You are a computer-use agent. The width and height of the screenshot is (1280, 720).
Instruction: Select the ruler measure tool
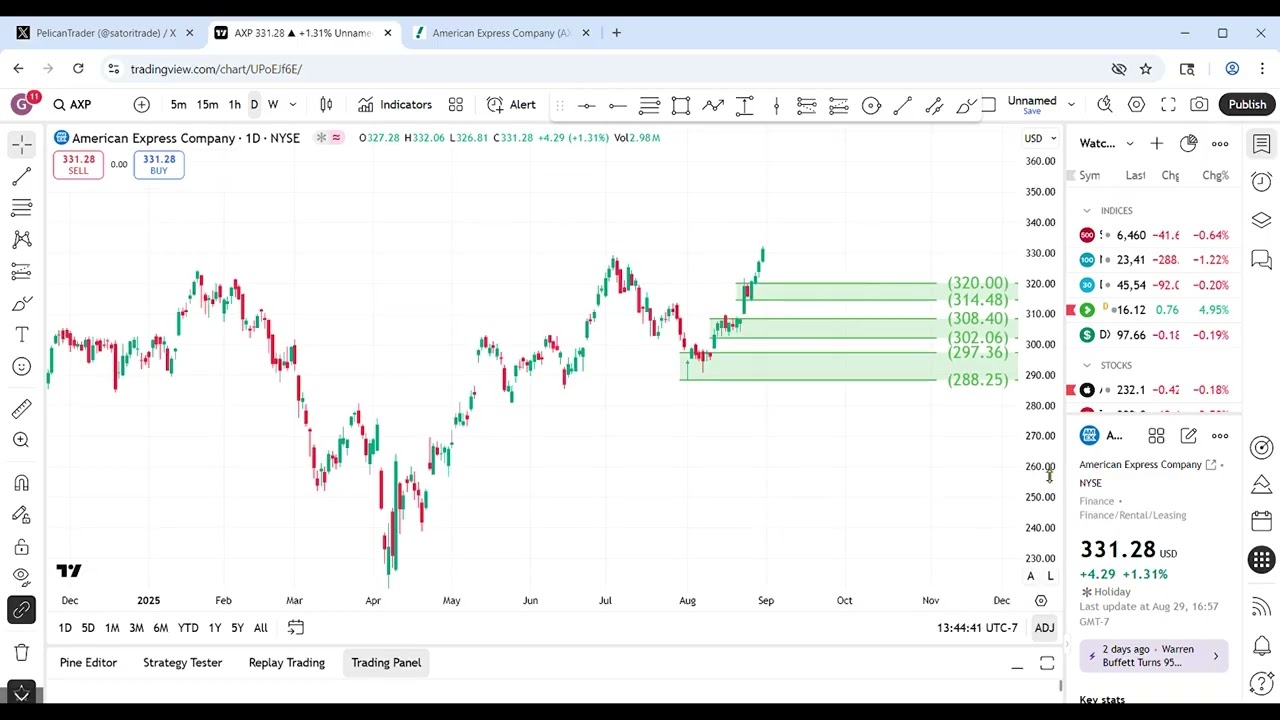pos(21,408)
